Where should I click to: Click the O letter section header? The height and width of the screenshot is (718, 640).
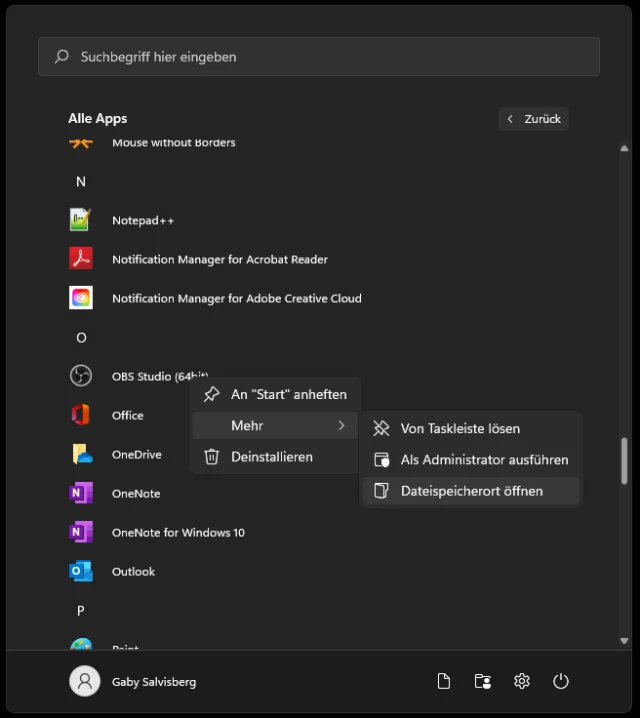(x=81, y=337)
